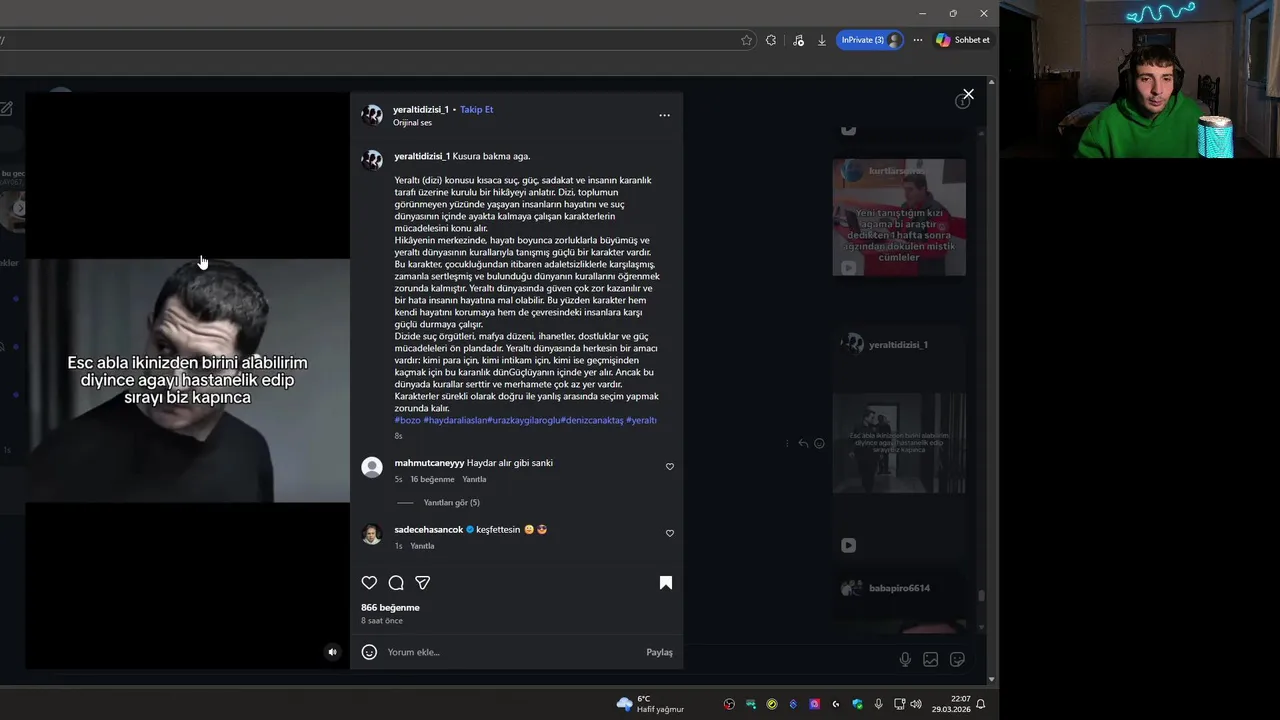Reply to mahmutcaneyyy's comment
Image resolution: width=1280 pixels, height=720 pixels.
coord(474,479)
